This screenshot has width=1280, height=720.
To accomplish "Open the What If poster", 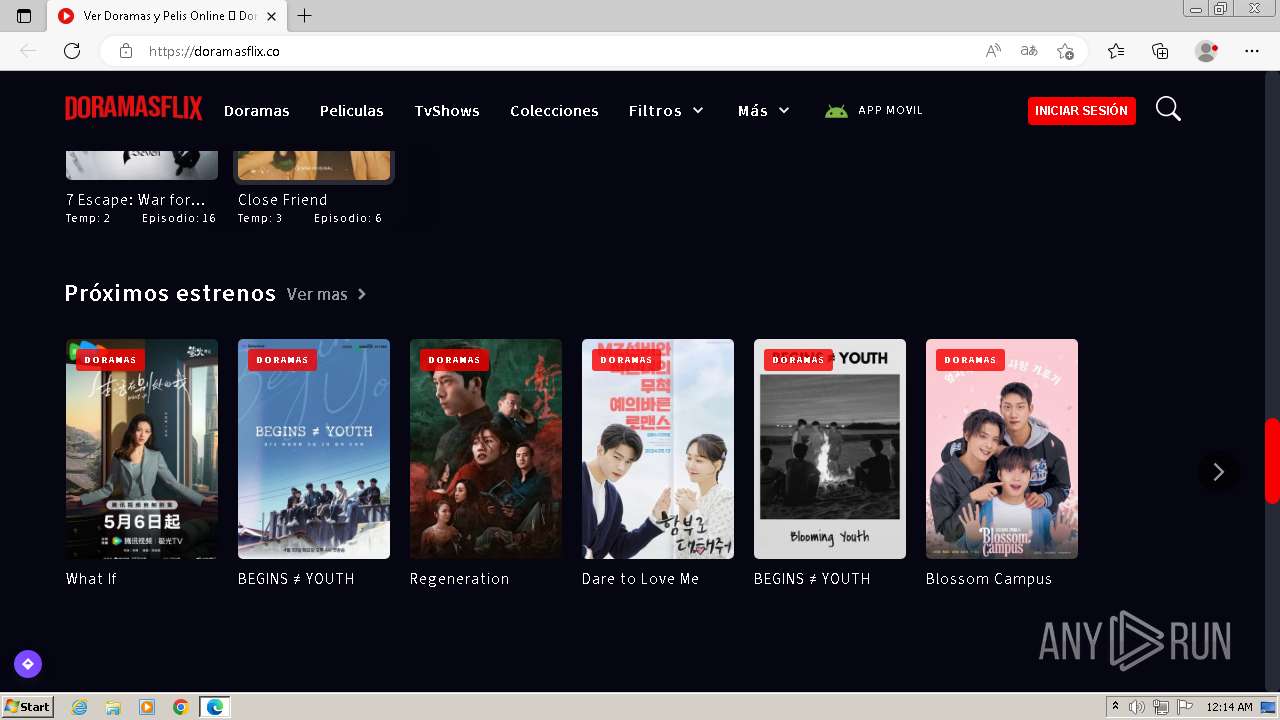I will (142, 449).
